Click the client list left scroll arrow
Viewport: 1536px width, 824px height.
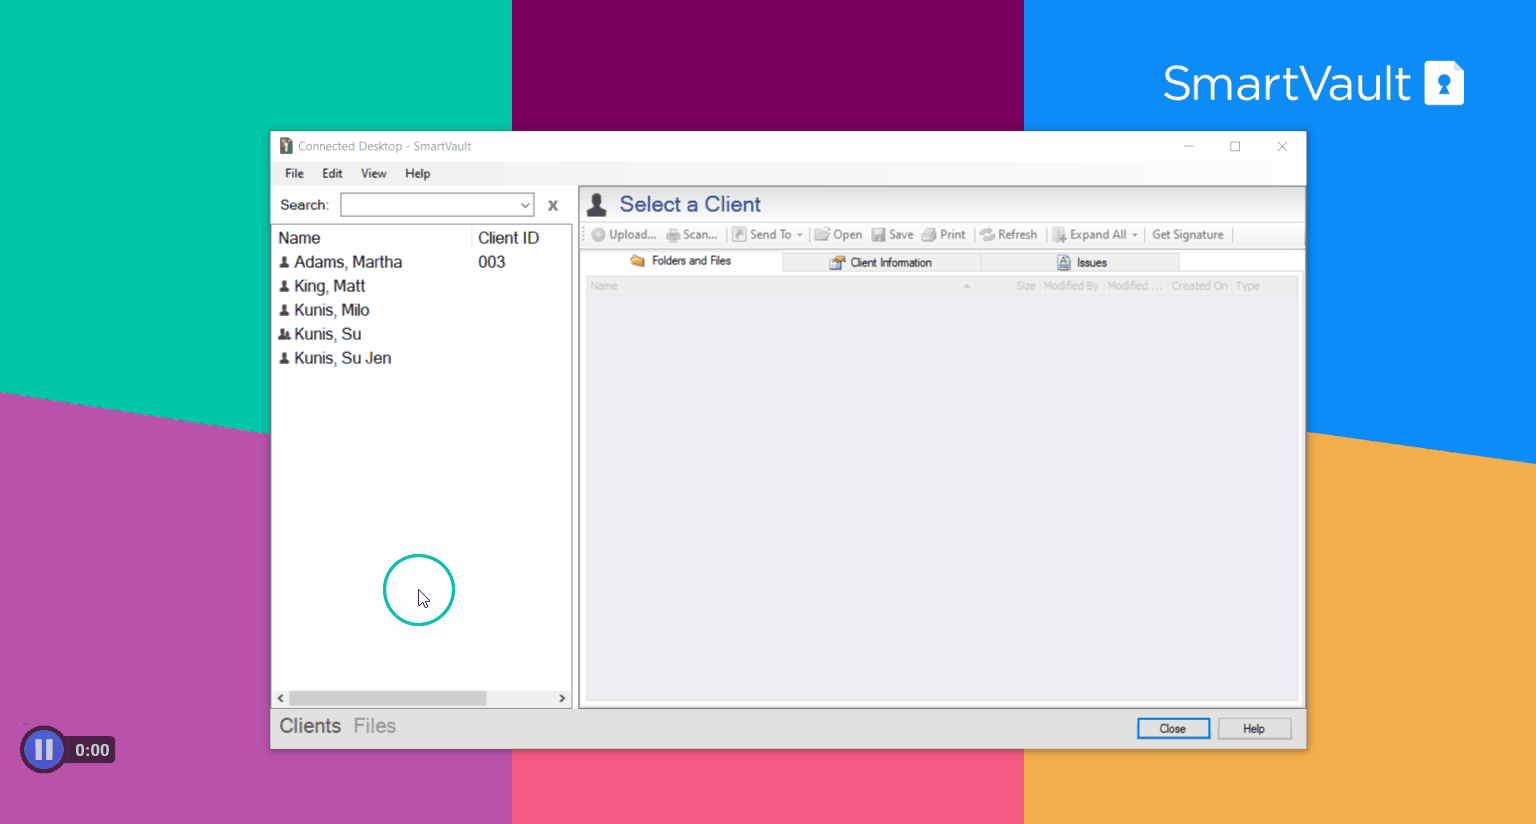281,698
